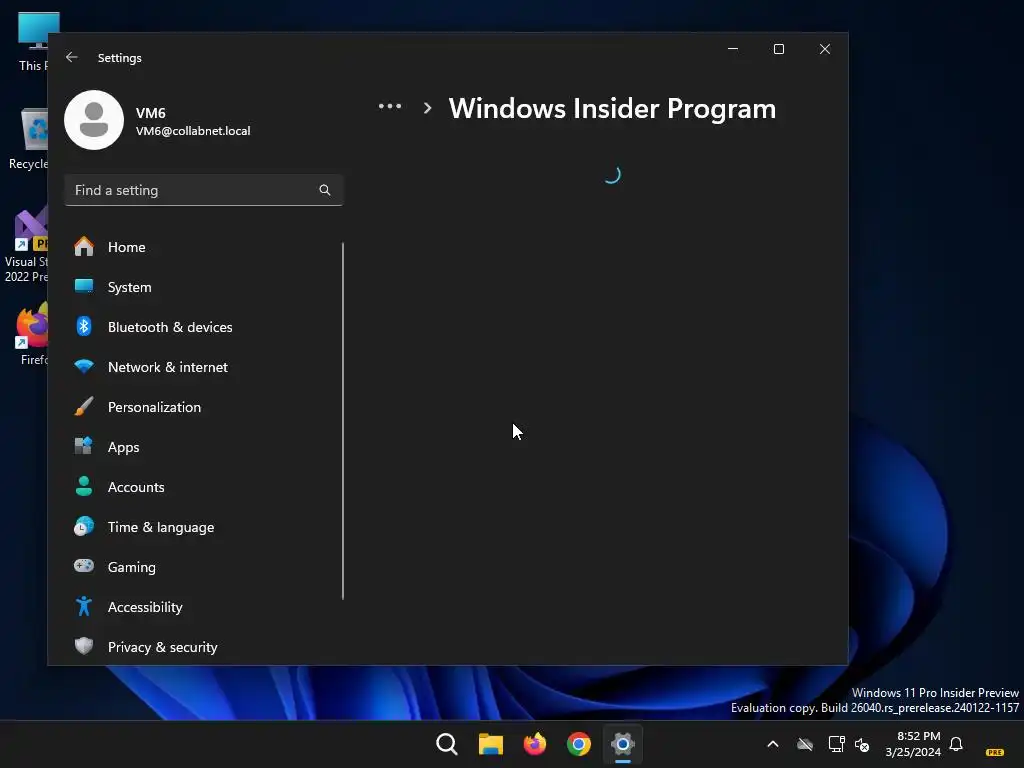Open the Home settings page

click(204, 247)
